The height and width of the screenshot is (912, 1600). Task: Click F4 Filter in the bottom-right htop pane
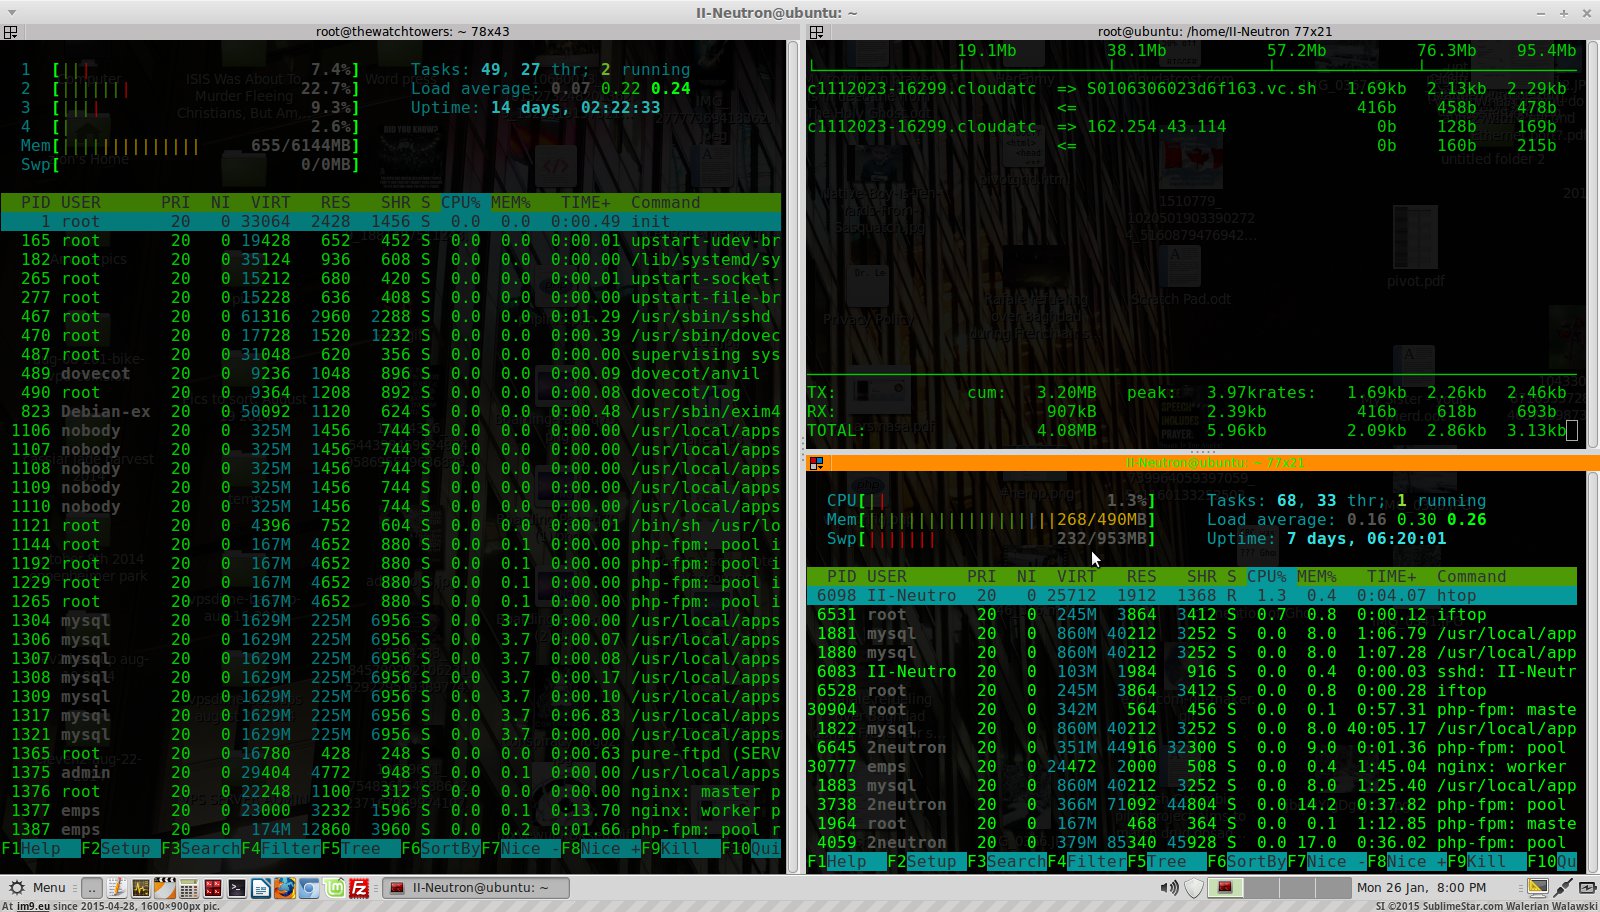(1087, 861)
